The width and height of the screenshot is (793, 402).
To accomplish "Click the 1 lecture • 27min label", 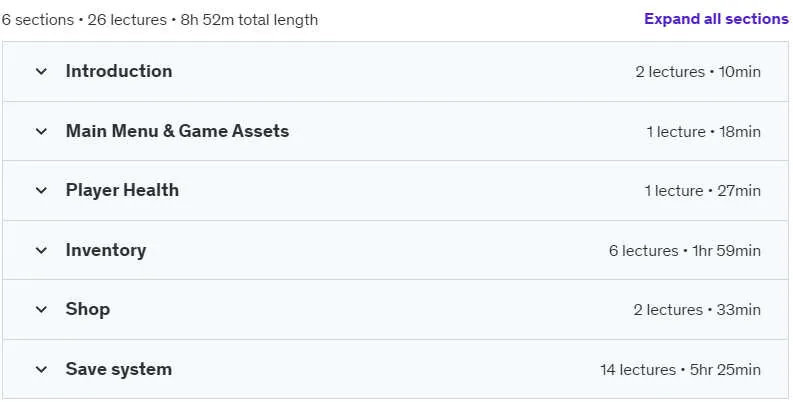I will coord(702,191).
